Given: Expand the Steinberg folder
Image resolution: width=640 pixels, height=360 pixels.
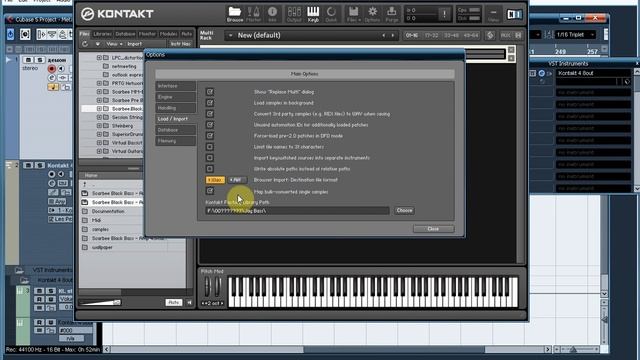Looking at the screenshot, I should tap(99, 126).
